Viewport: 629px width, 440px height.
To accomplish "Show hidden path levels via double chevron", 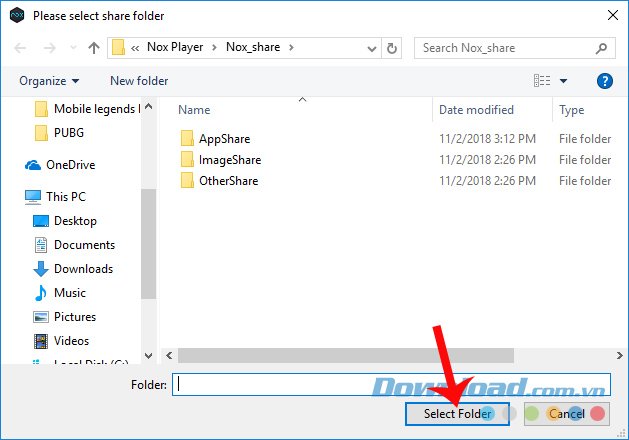I will coord(135,49).
